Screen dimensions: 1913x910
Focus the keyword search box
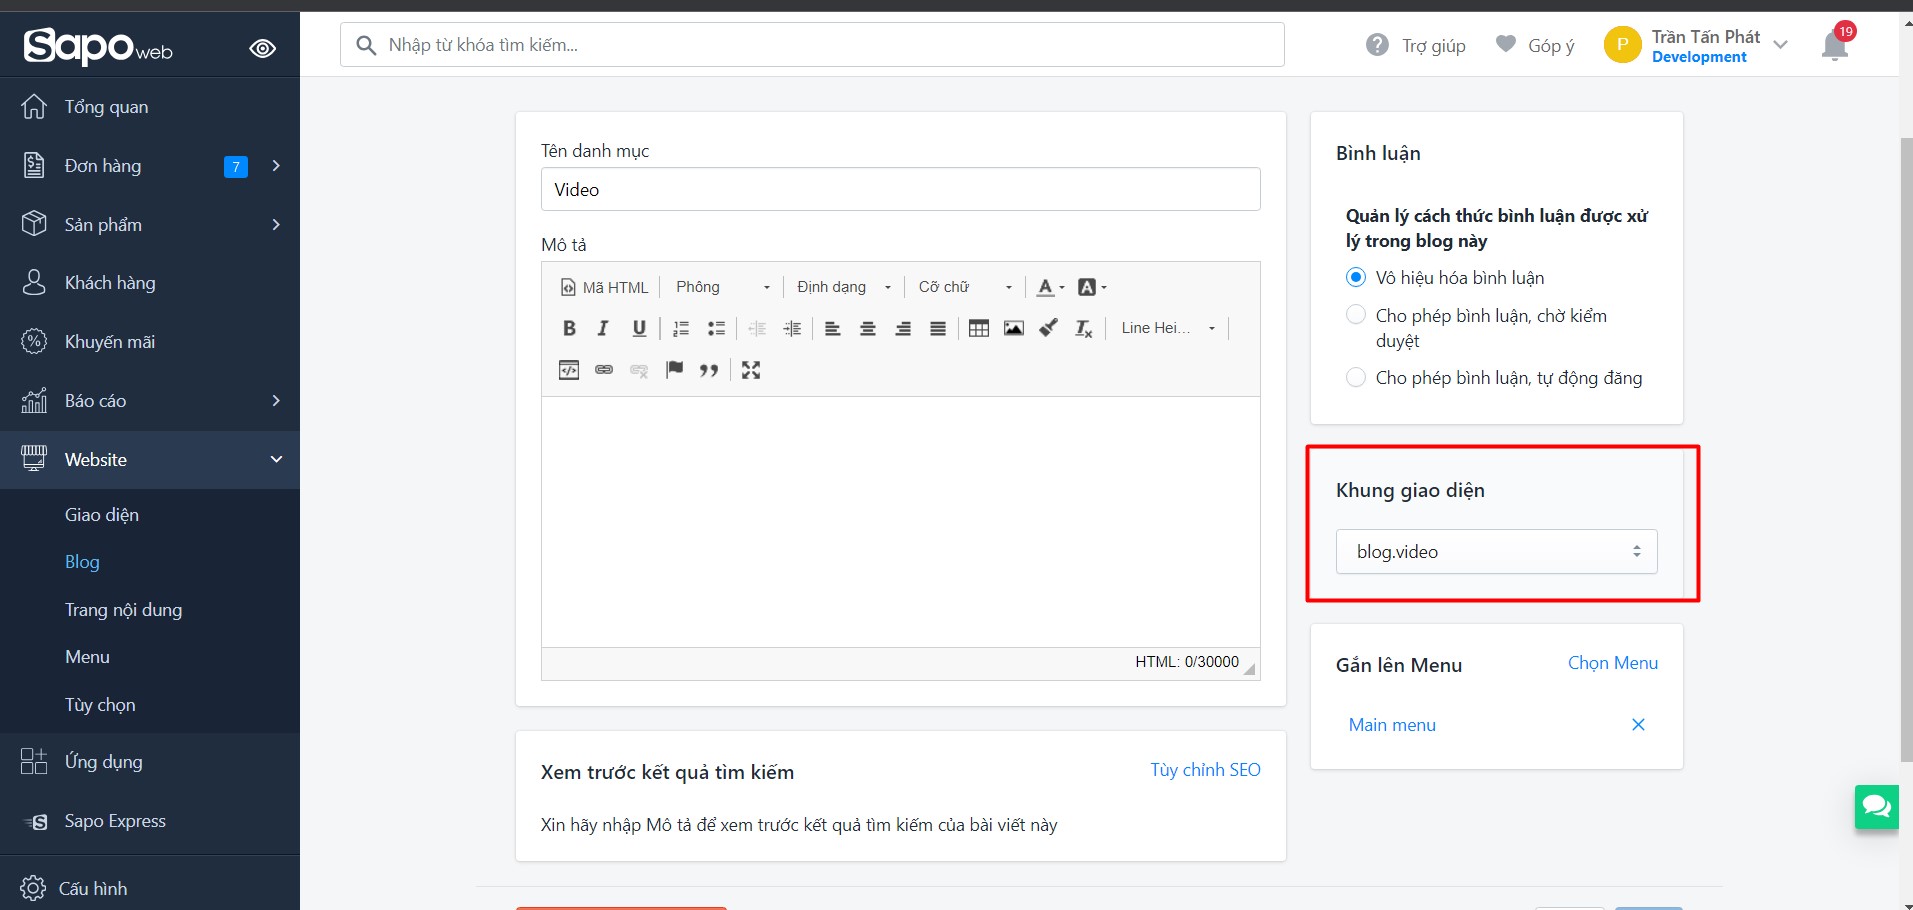pyautogui.click(x=812, y=45)
